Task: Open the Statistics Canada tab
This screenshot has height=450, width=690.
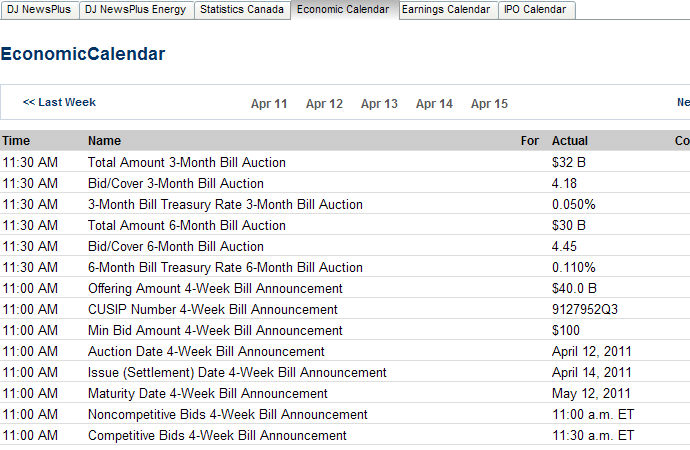Action: coord(243,10)
